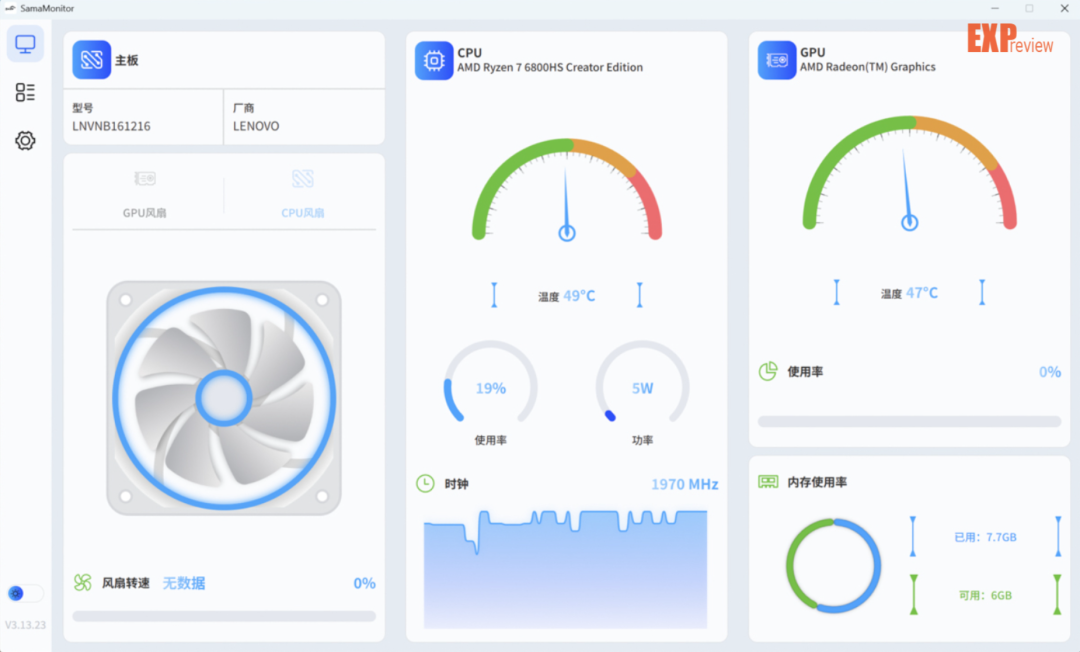Click the GPU card icon

click(777, 61)
